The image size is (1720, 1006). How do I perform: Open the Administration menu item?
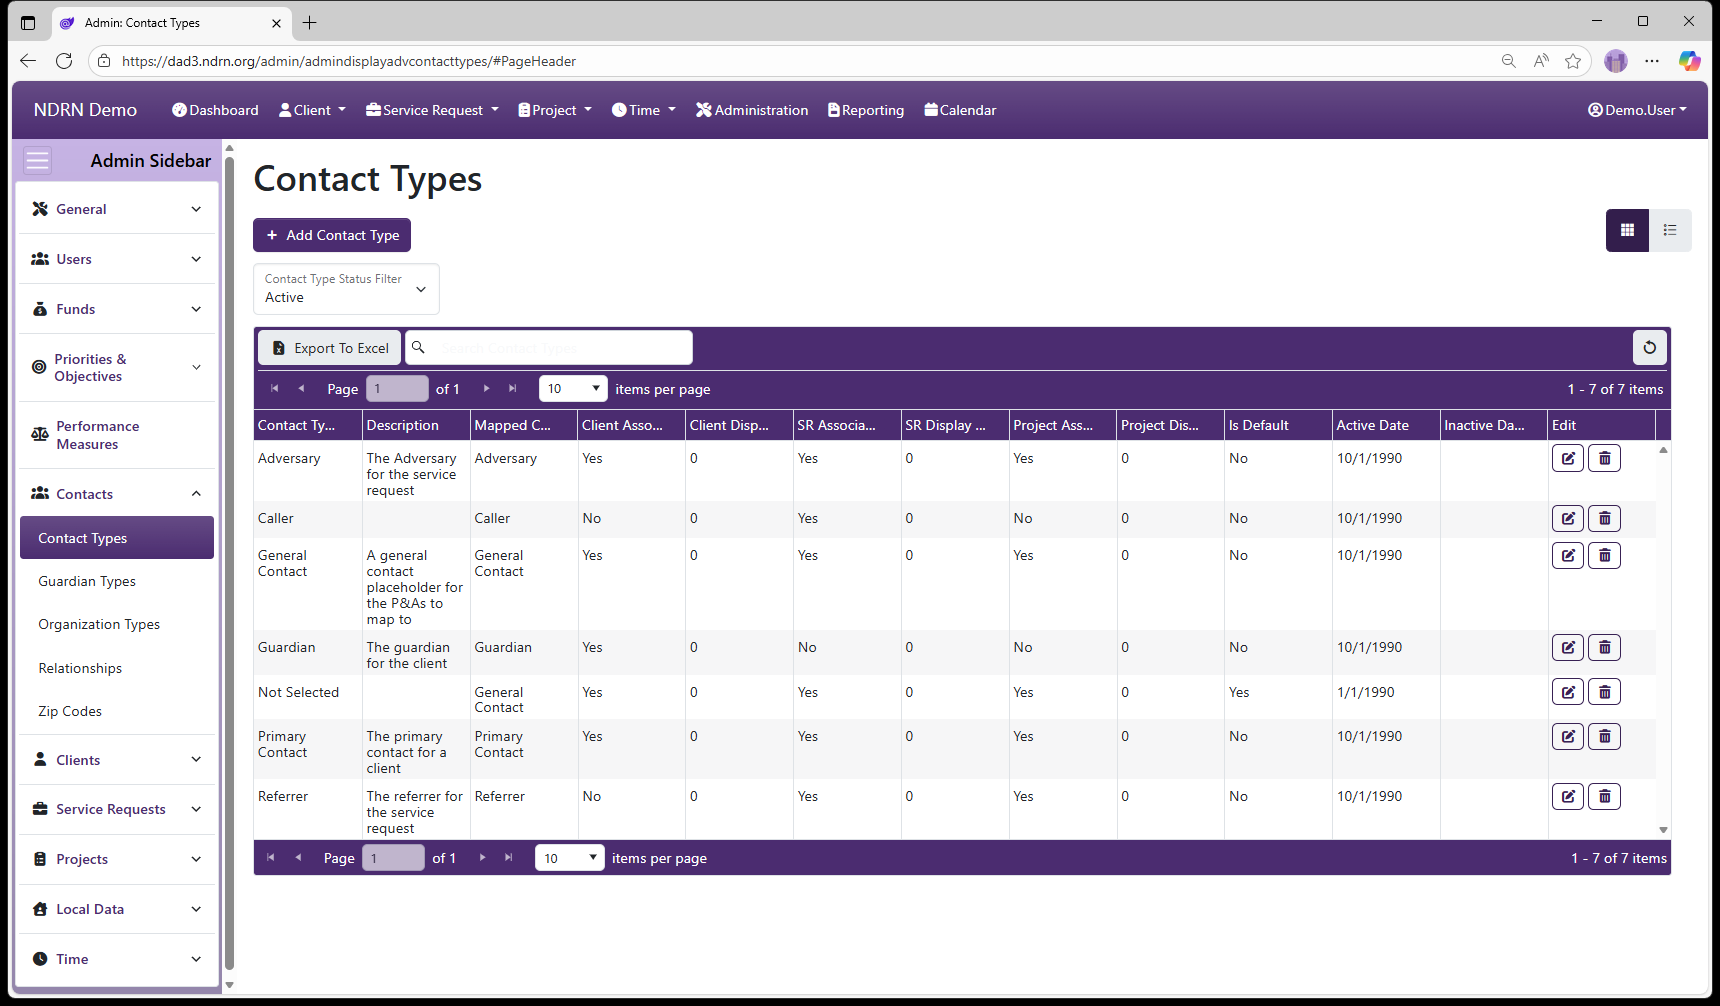(752, 110)
